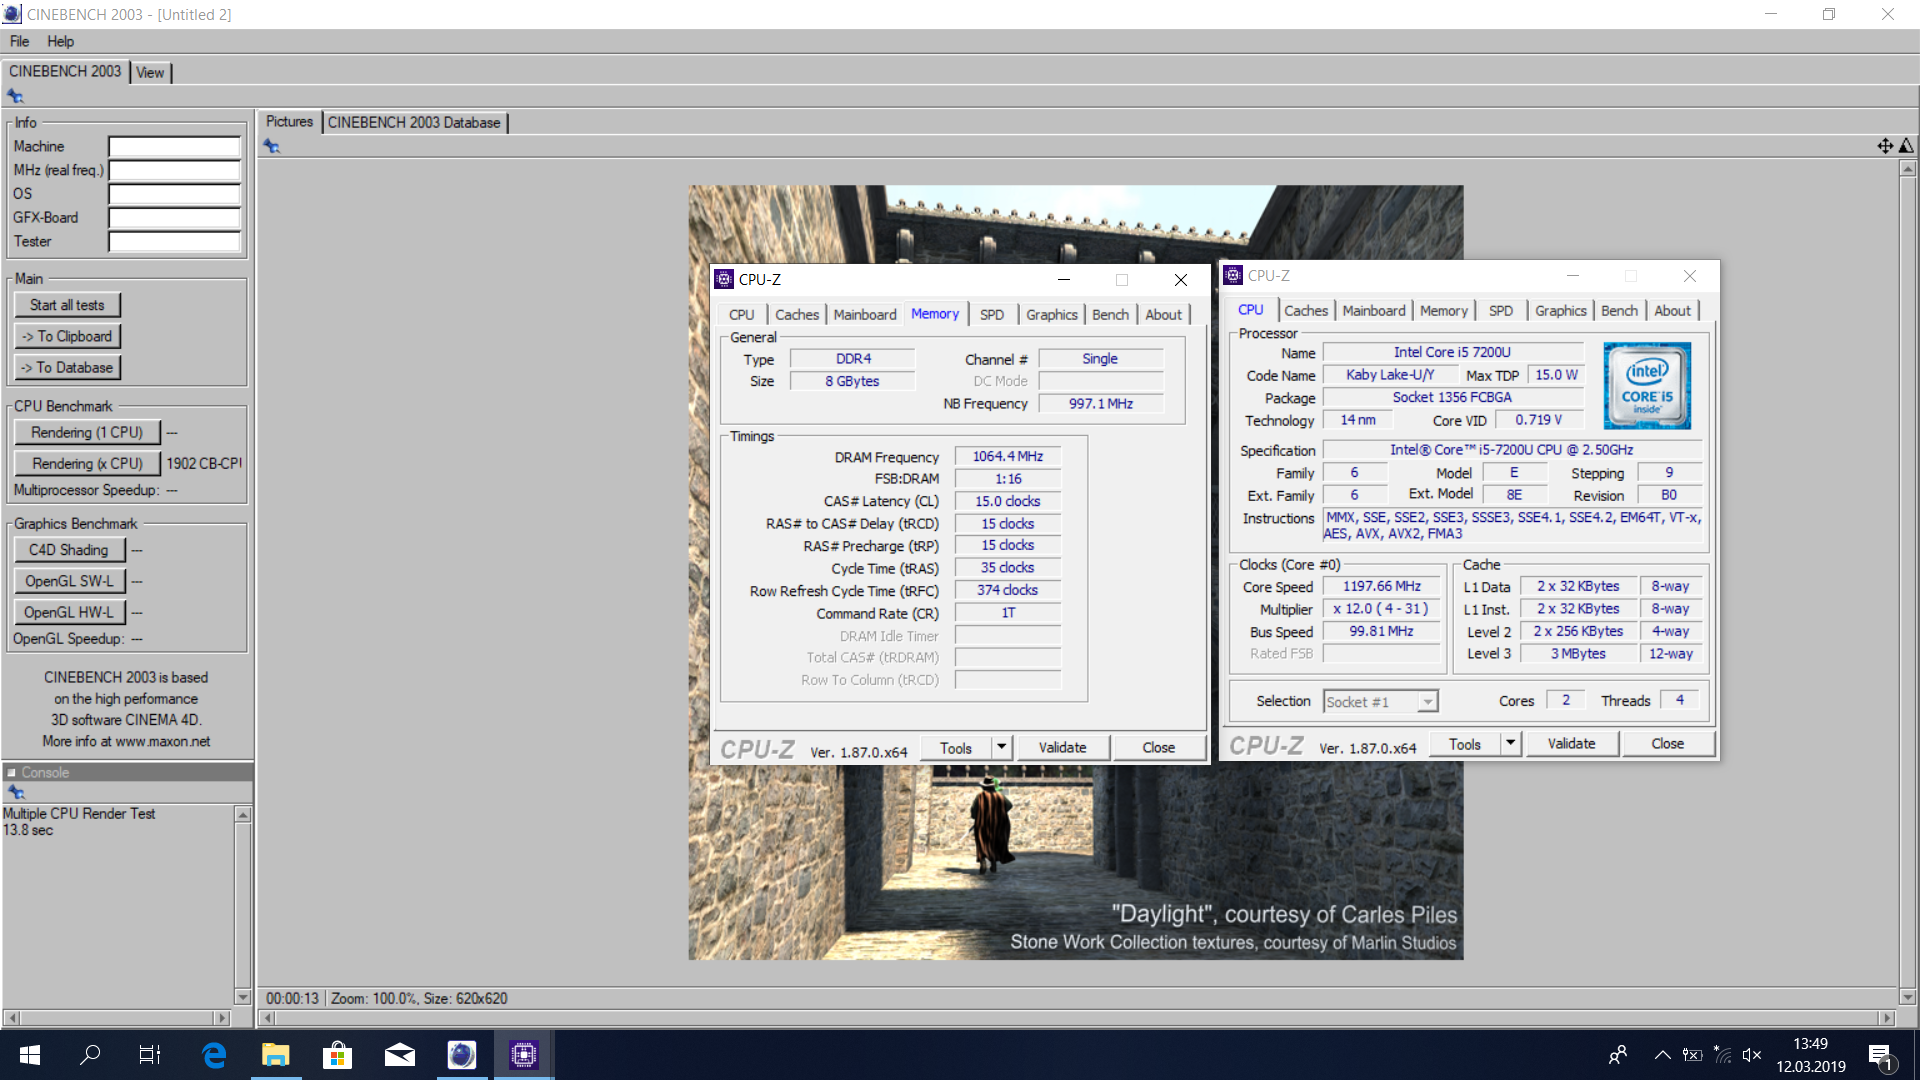
Task: Click picture viewer vertical scrollbar up arrow
Action: (1908, 168)
